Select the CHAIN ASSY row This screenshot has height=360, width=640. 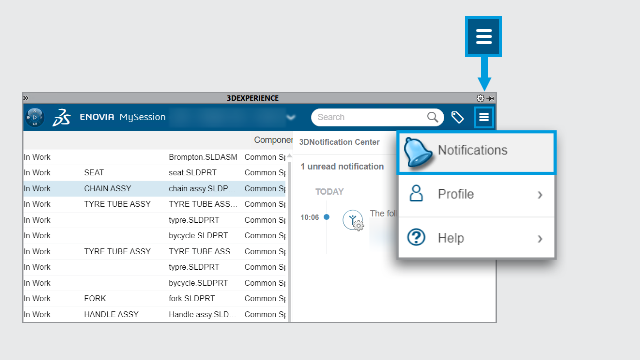[x=154, y=189]
